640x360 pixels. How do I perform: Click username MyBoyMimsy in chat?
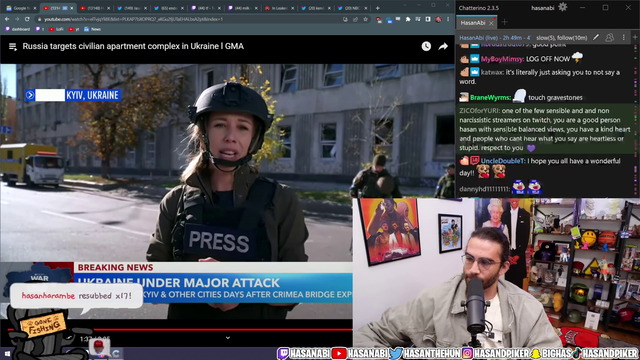502,59
